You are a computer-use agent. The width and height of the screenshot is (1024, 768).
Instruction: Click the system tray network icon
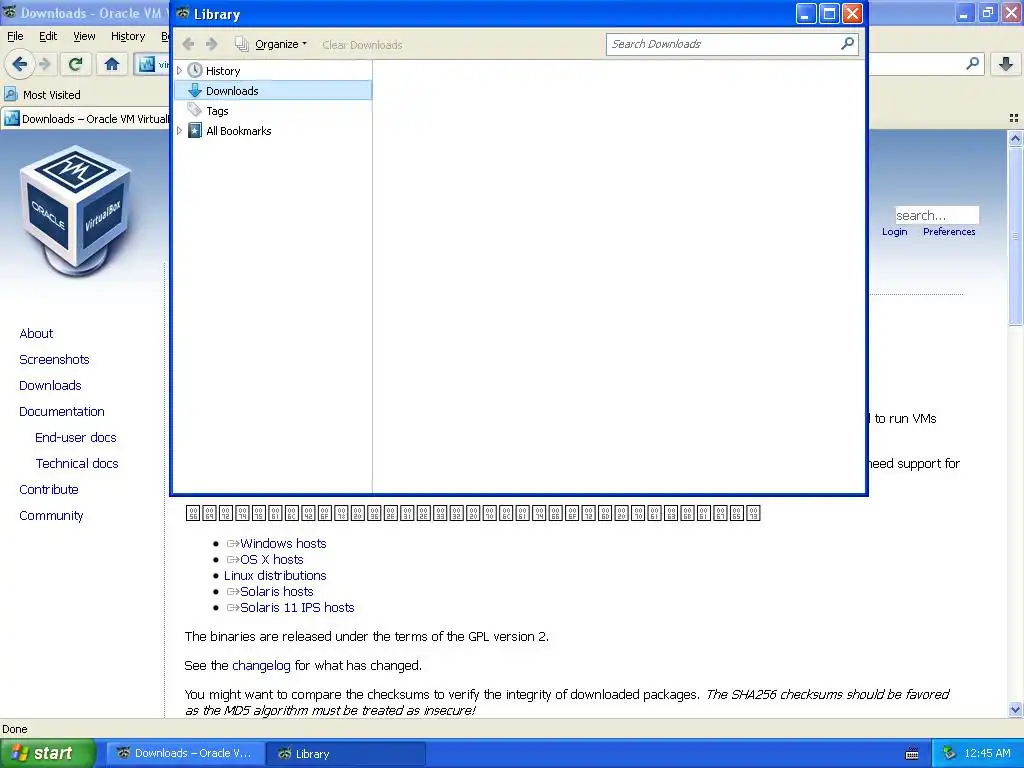tap(950, 753)
